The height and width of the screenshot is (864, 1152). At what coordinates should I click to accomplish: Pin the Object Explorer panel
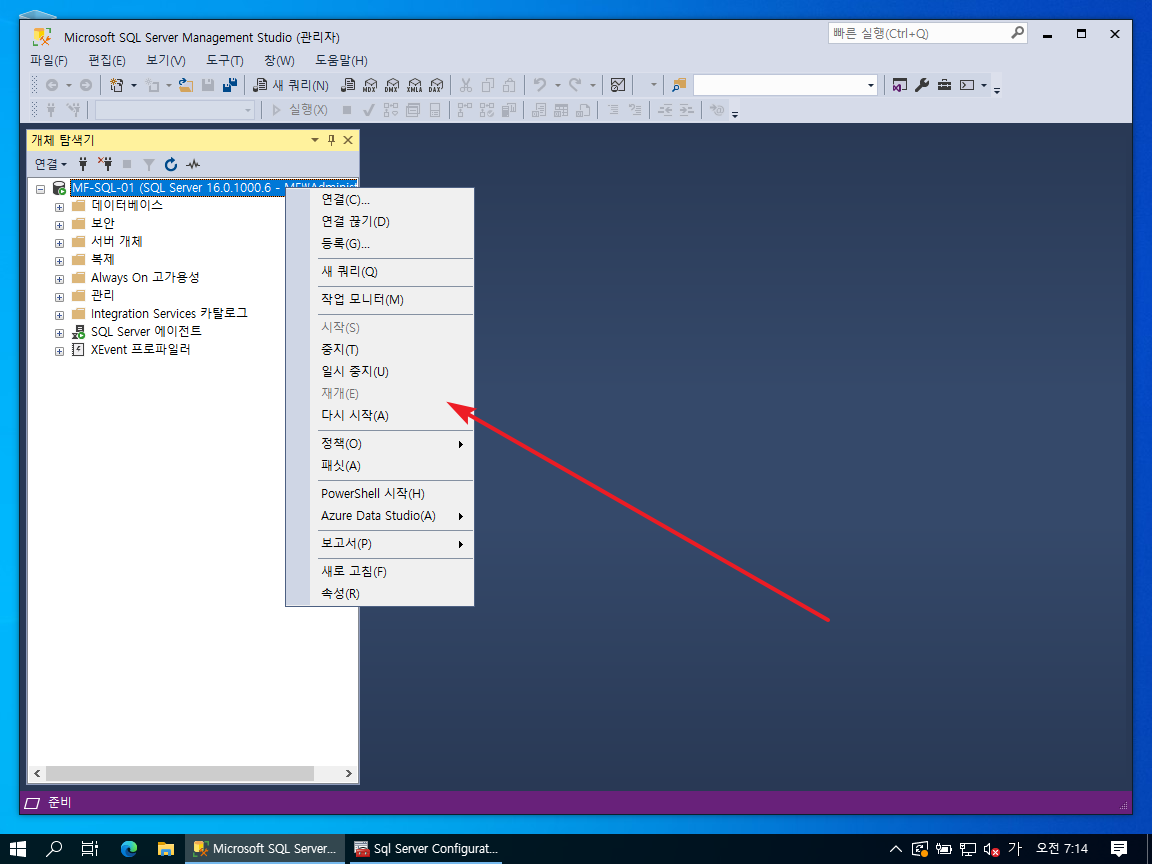coord(331,140)
